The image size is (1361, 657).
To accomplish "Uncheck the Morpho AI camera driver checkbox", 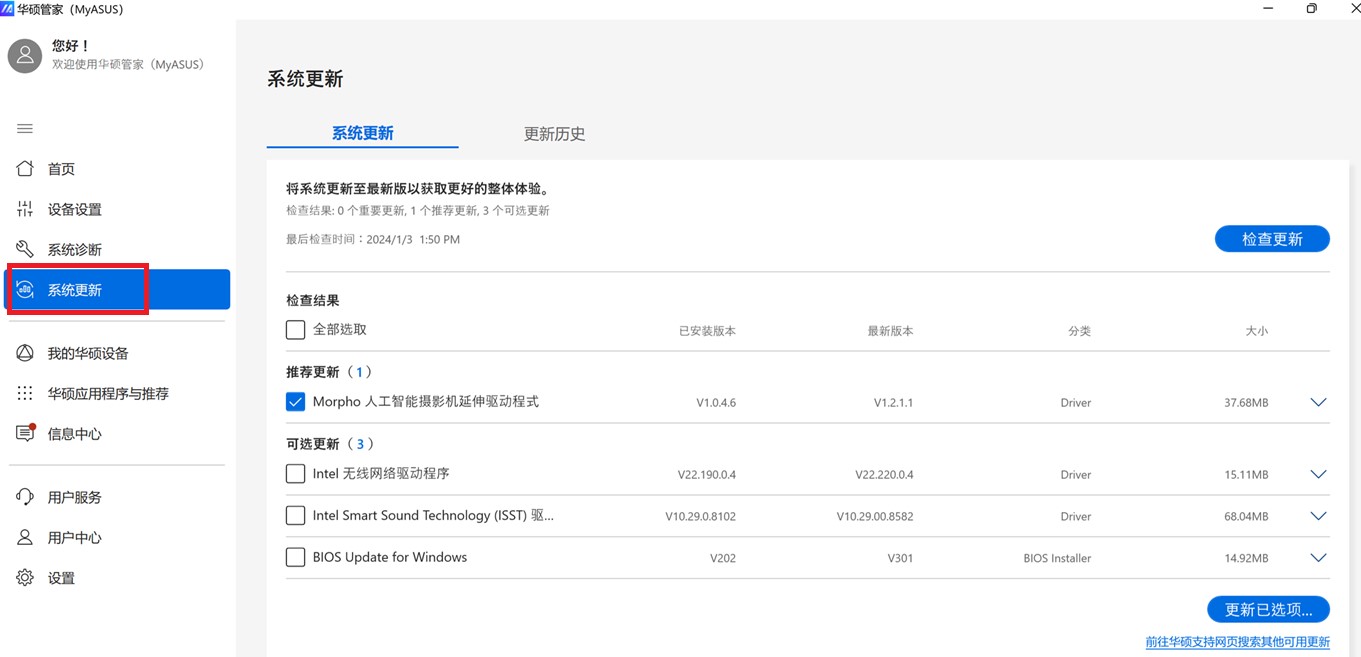I will point(295,402).
